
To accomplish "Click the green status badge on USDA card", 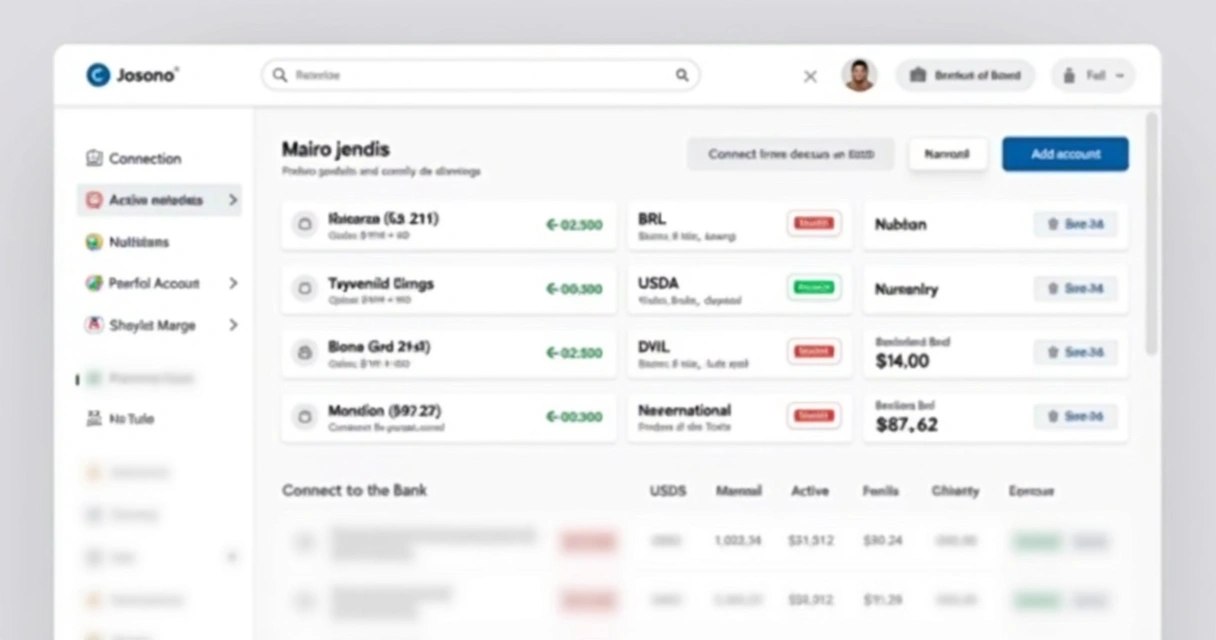I will click(814, 288).
